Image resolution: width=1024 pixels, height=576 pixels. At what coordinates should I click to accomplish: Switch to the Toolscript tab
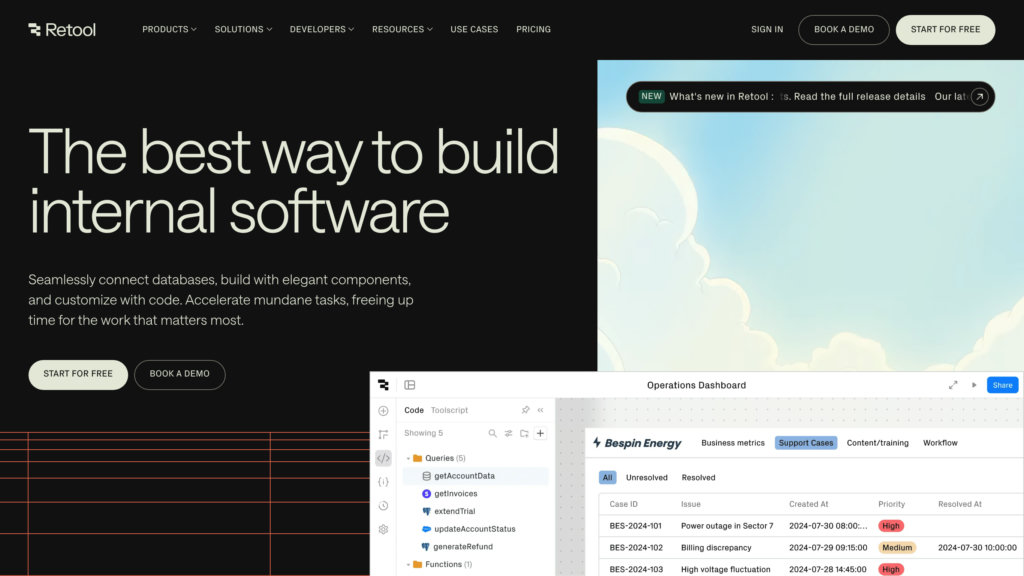[x=449, y=410]
